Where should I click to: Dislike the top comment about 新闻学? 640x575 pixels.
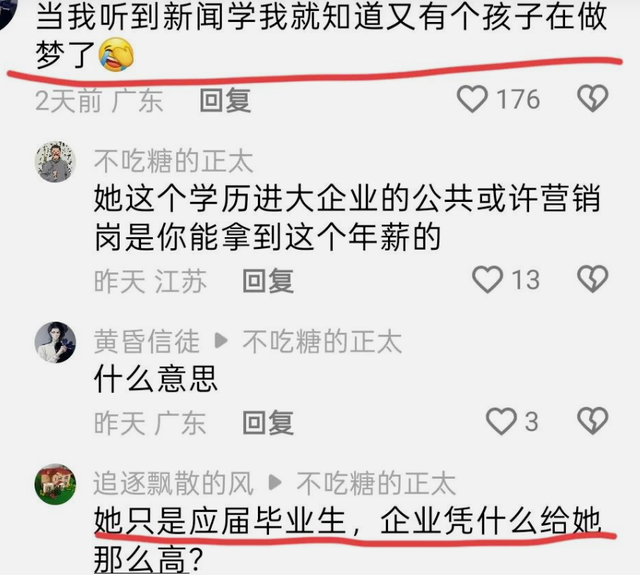tap(592, 98)
